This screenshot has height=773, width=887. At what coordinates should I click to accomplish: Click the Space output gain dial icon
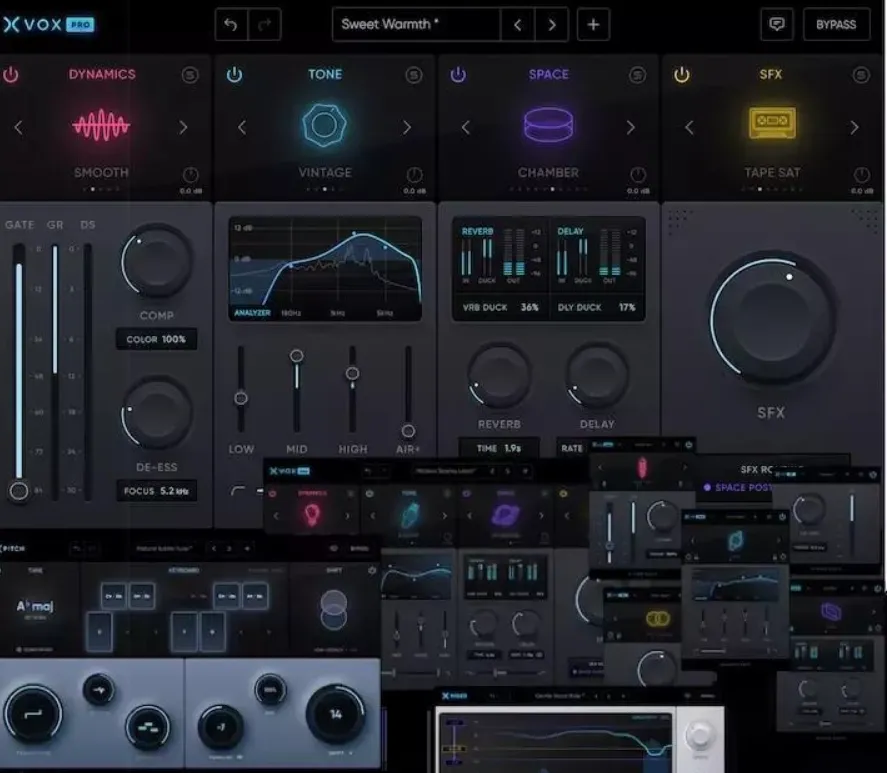pyautogui.click(x=638, y=175)
